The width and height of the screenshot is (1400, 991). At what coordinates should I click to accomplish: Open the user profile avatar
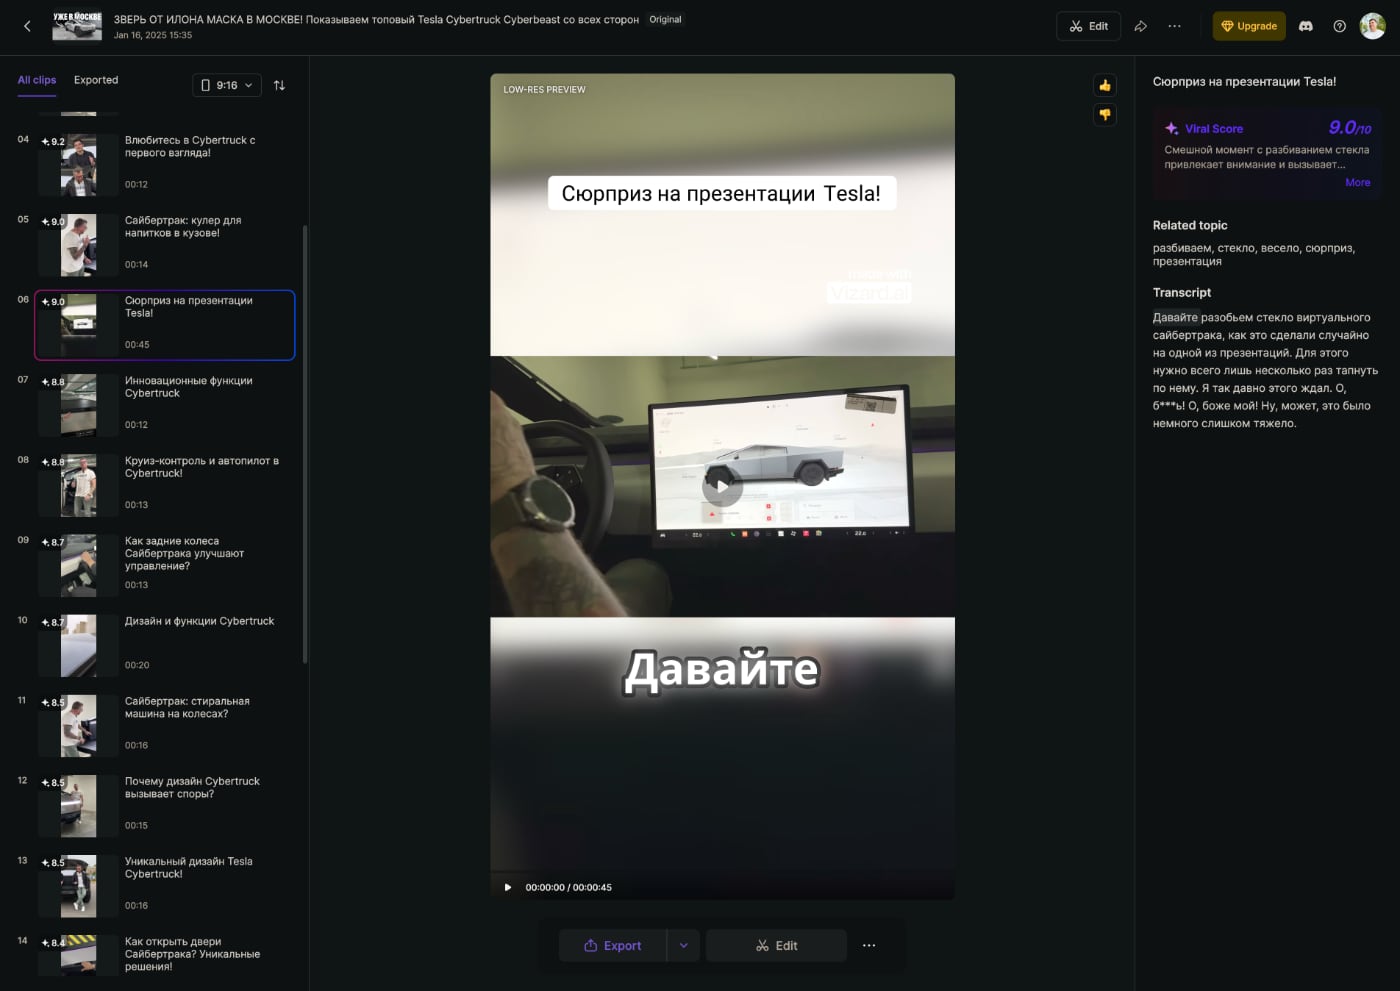pyautogui.click(x=1372, y=26)
